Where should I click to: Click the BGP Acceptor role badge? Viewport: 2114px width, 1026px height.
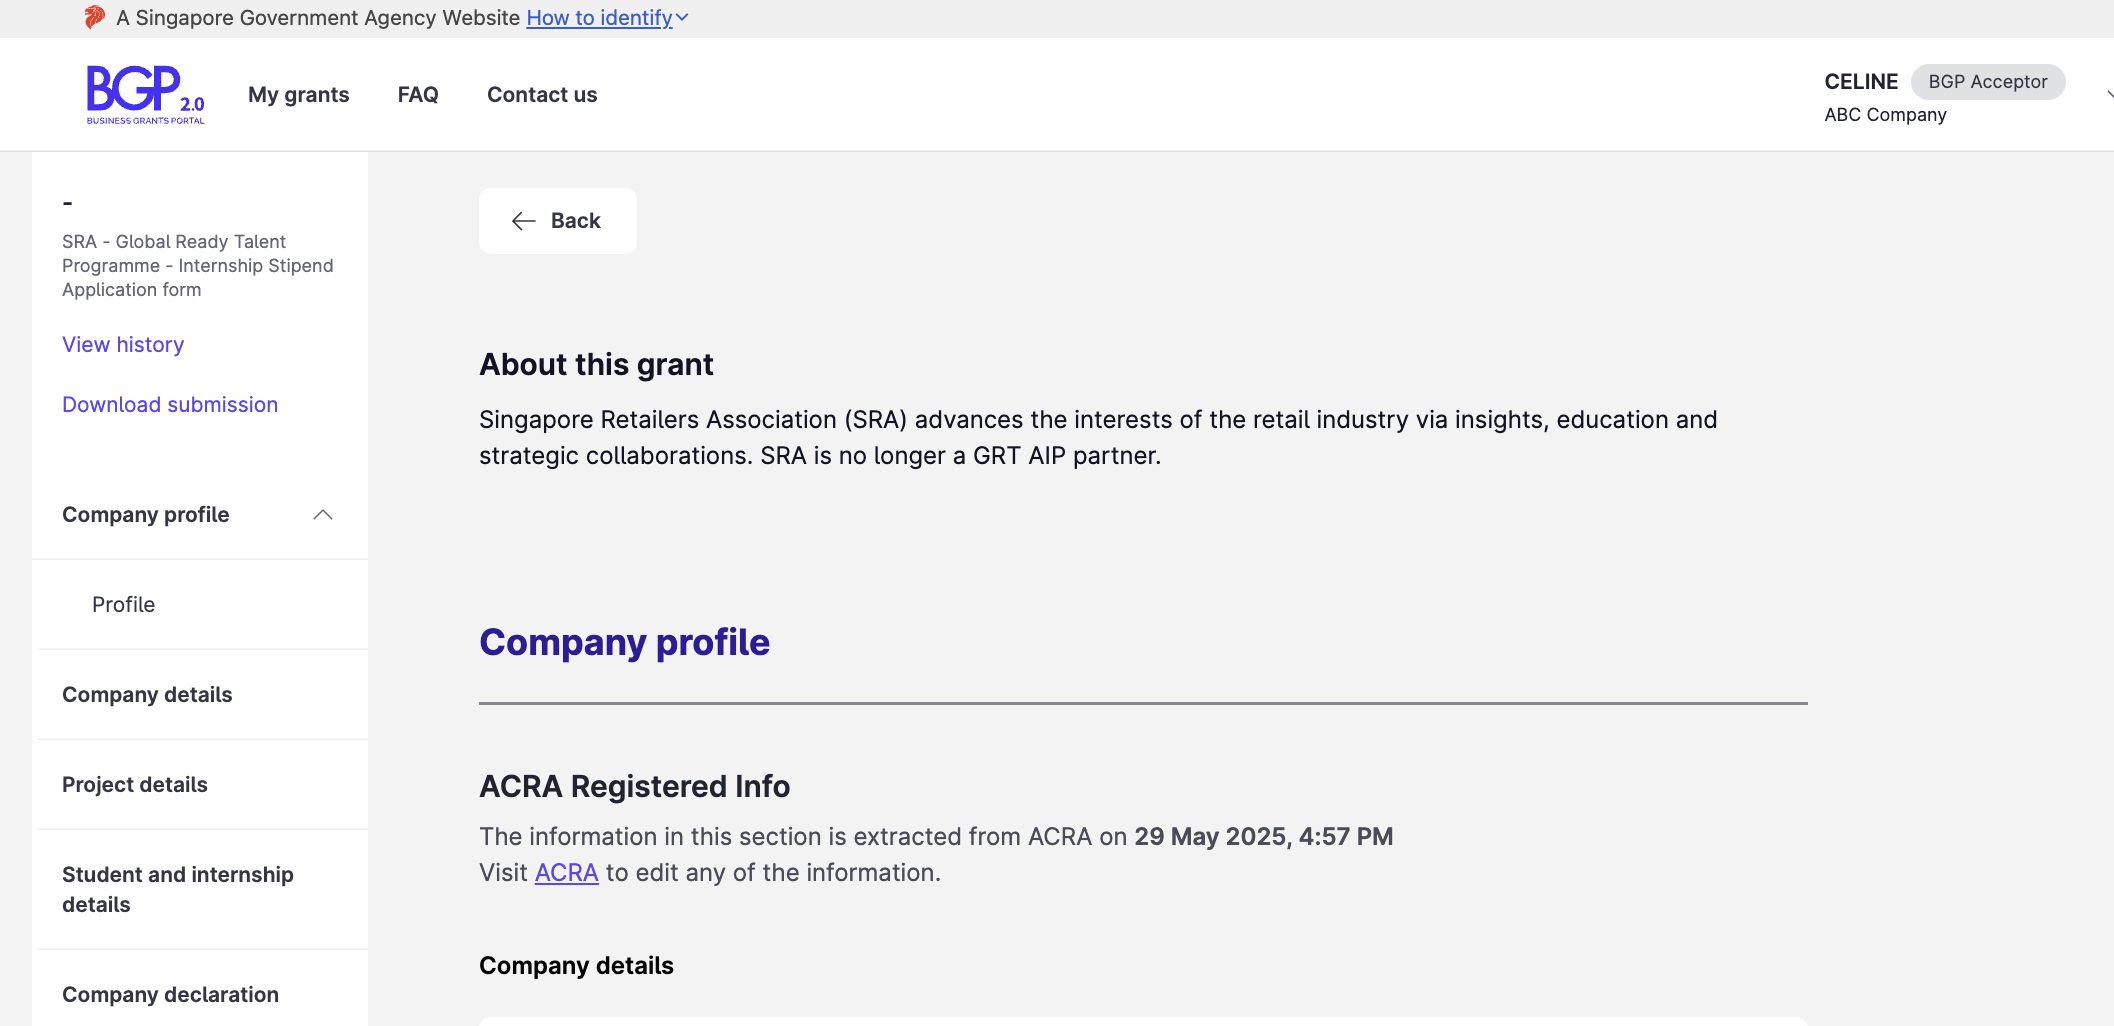[x=1987, y=82]
